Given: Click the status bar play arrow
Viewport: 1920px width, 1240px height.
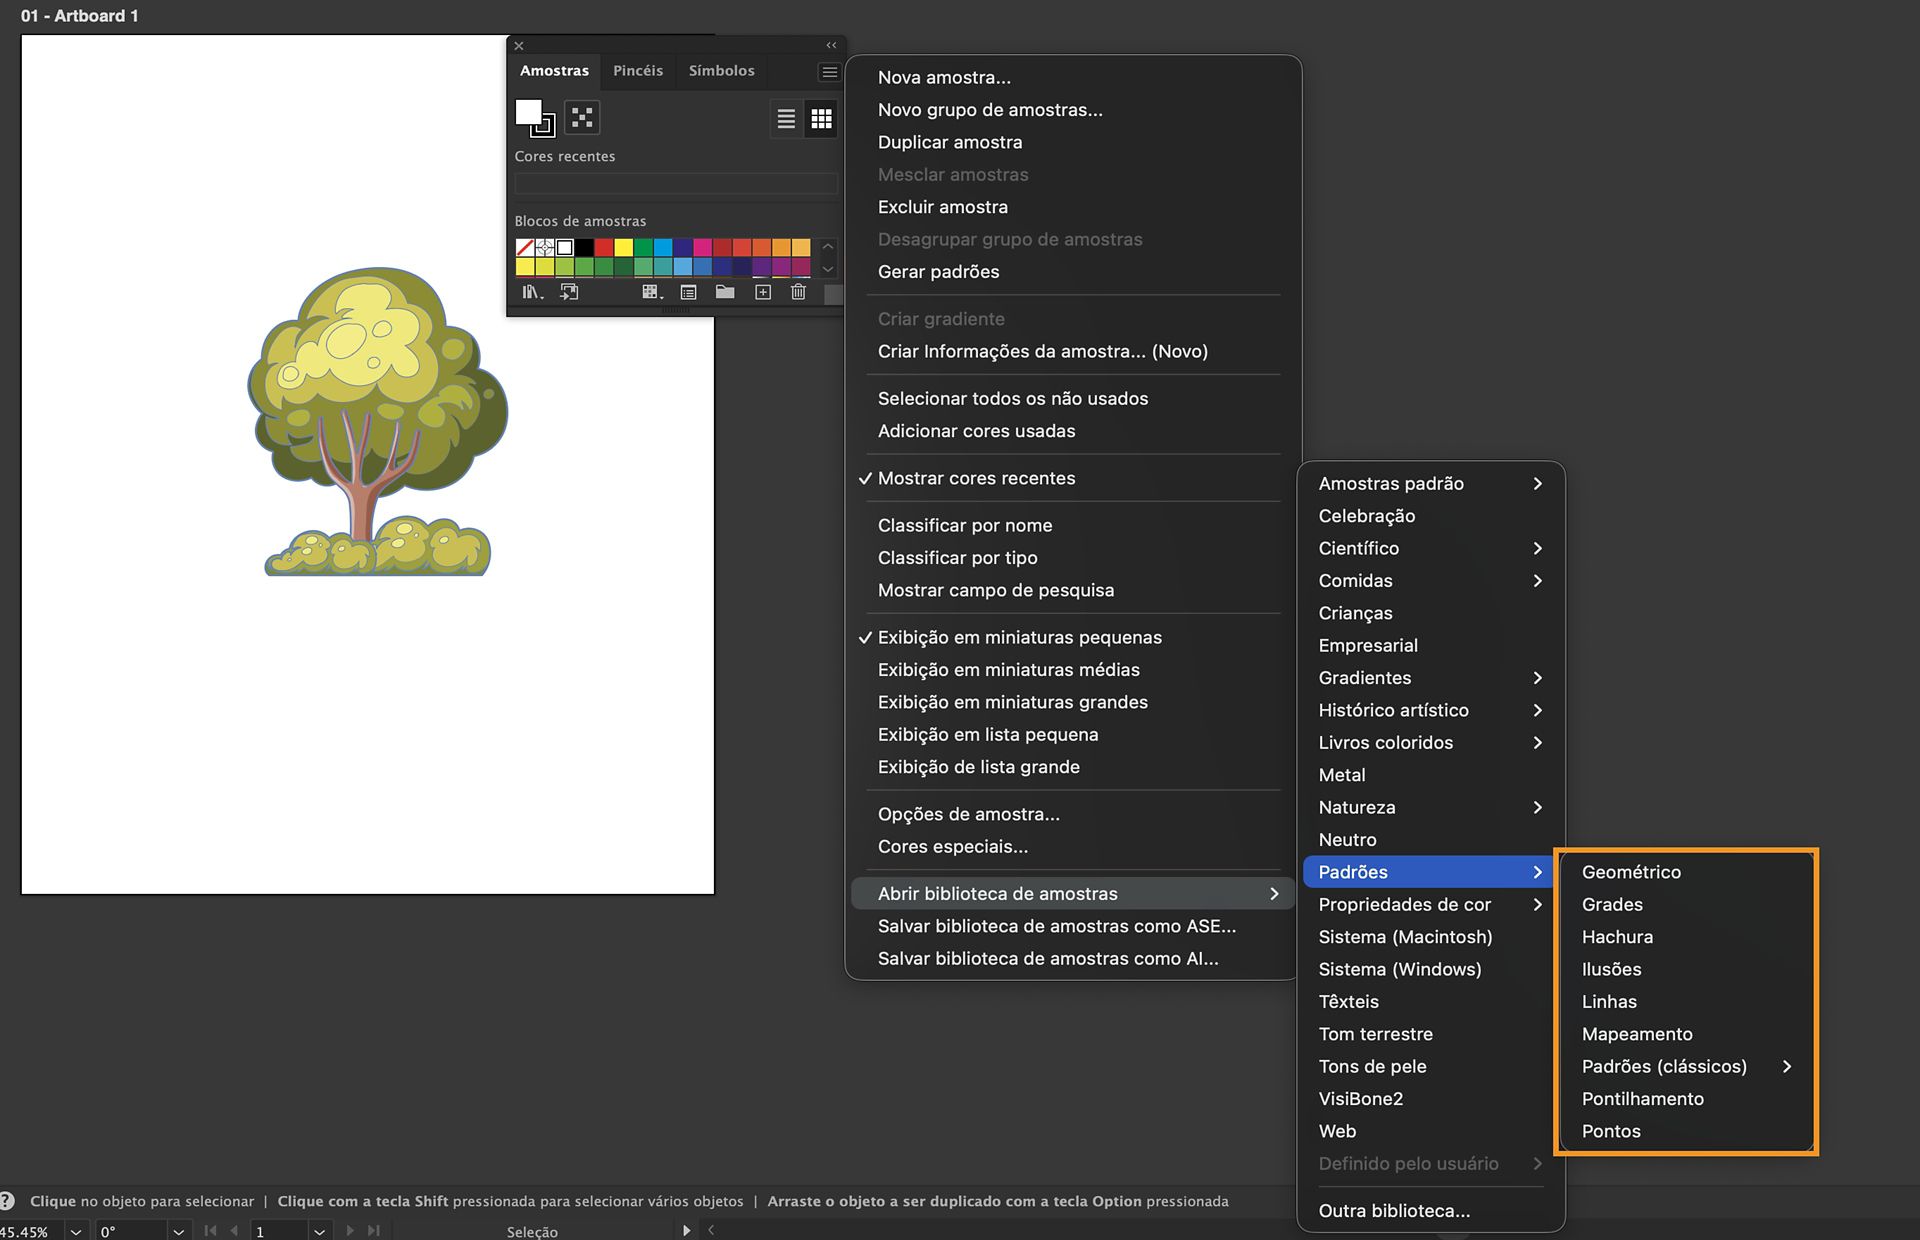Looking at the screenshot, I should coord(686,1231).
